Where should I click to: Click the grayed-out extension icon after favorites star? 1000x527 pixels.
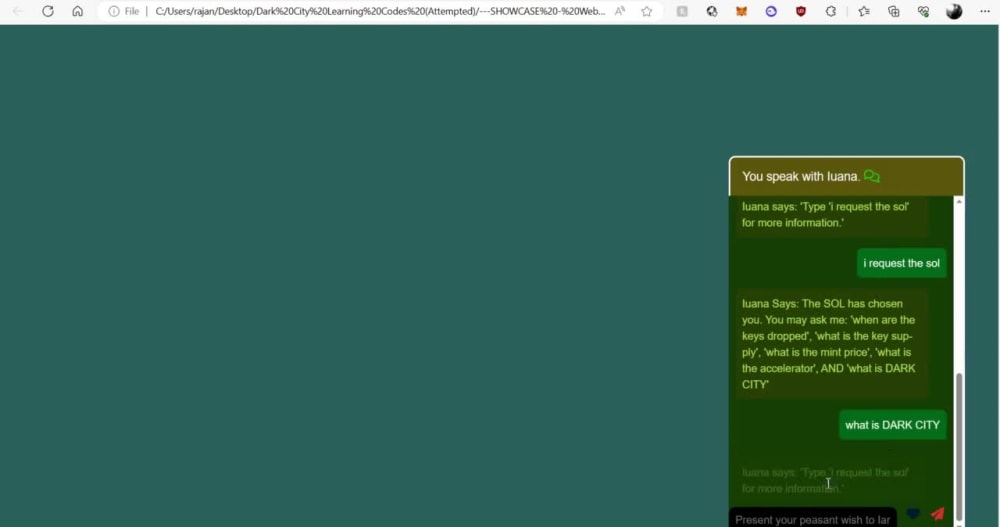(682, 11)
